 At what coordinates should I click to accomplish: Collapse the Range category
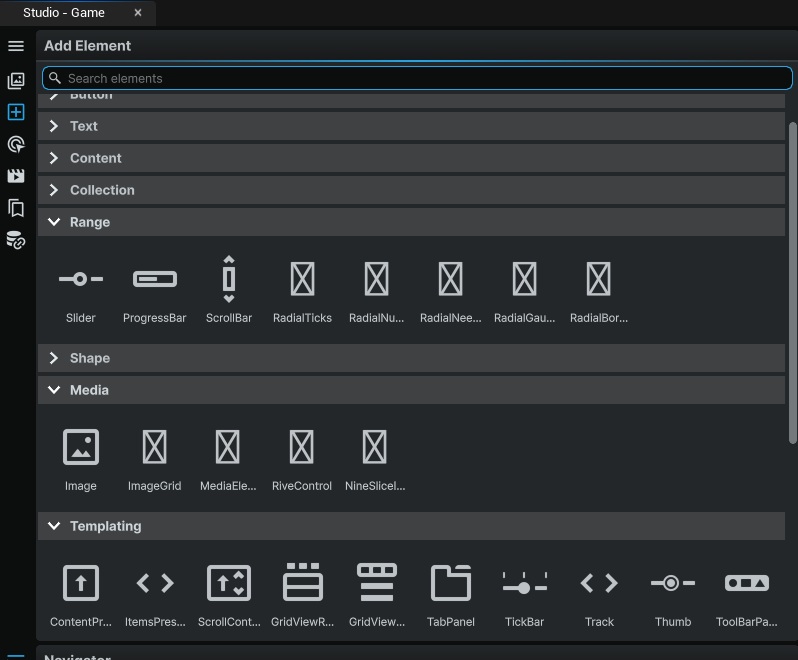coord(411,222)
